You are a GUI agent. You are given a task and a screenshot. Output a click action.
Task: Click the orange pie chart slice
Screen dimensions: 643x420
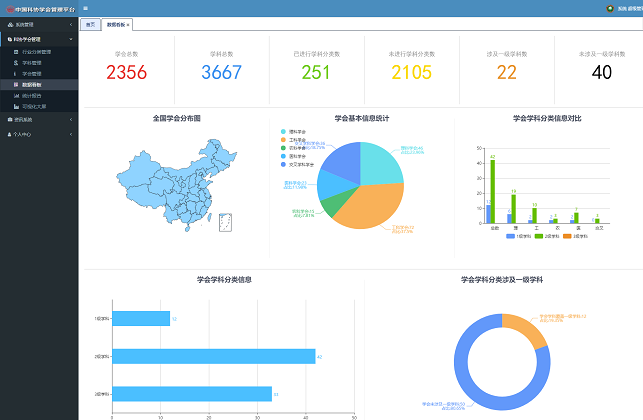coord(373,205)
